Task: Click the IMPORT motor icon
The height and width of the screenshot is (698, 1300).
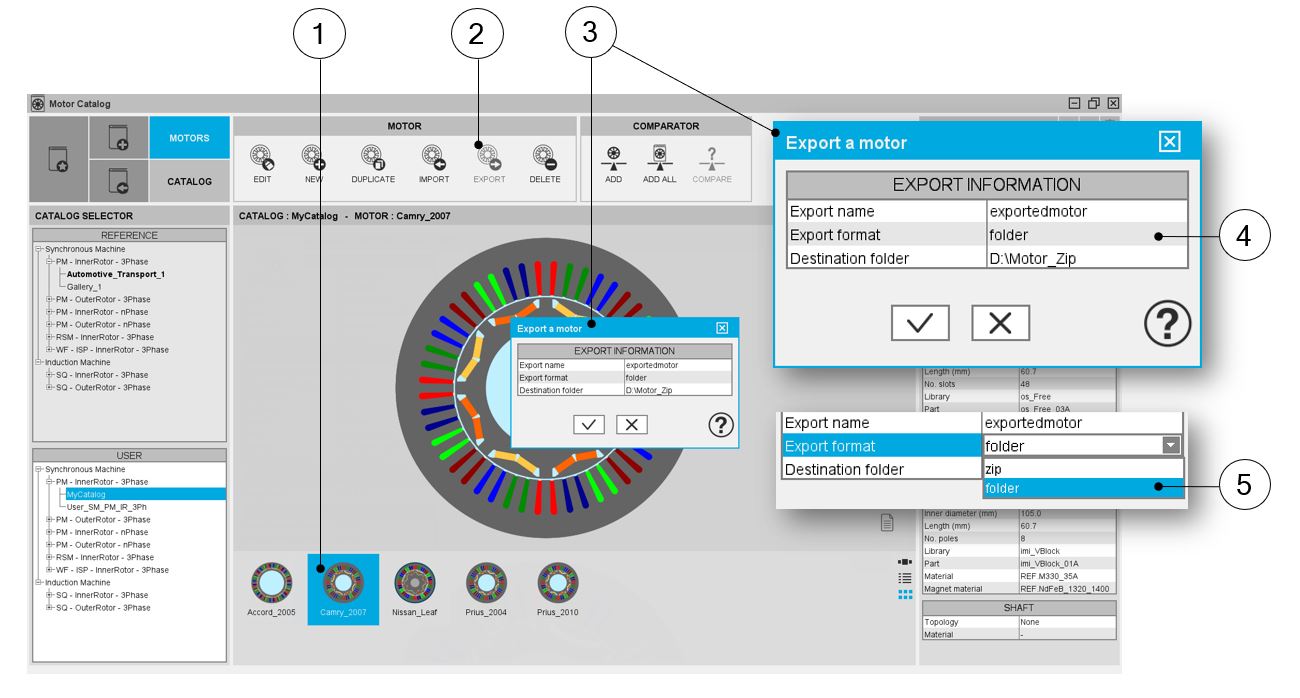Action: pos(433,158)
